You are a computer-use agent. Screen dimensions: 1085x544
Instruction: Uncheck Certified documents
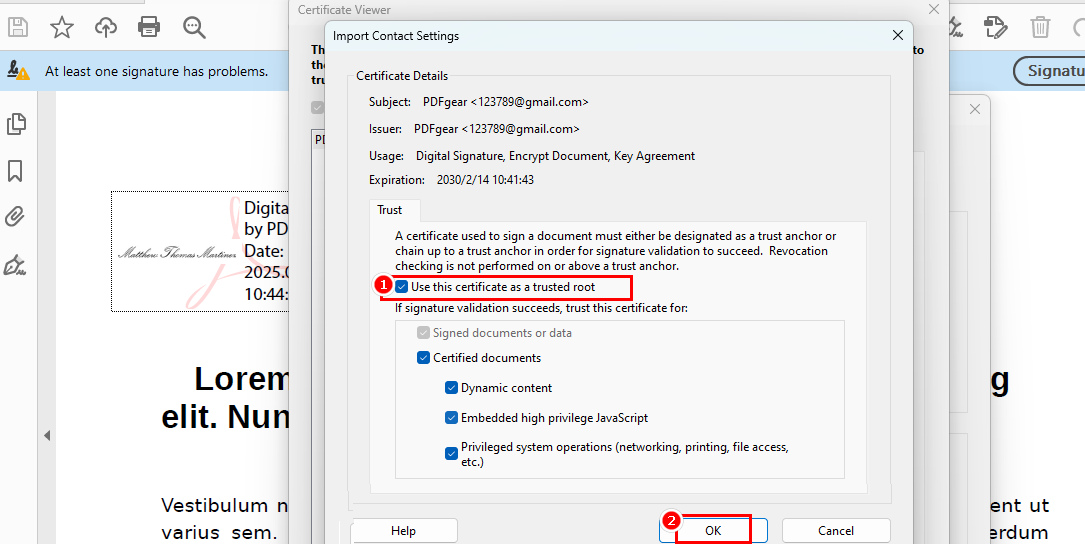423,358
